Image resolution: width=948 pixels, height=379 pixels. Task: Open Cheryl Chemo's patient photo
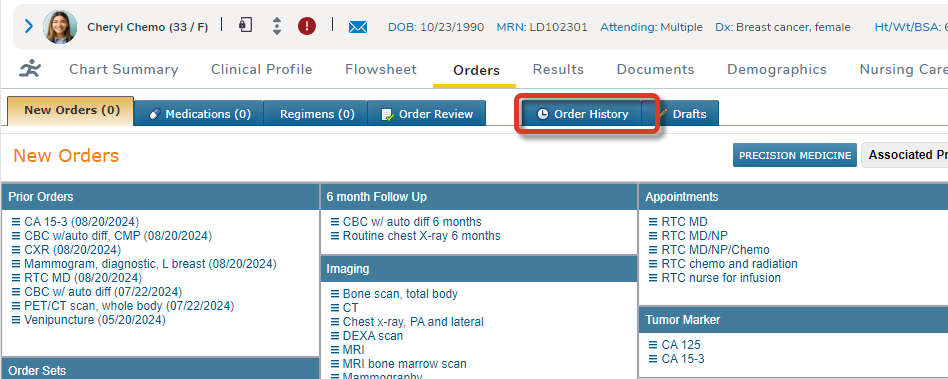(x=60, y=27)
